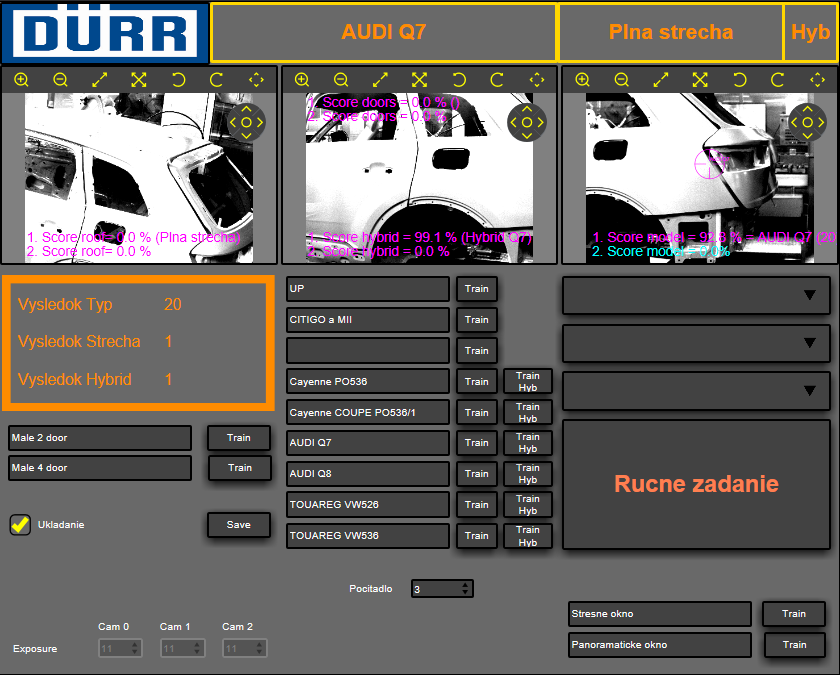Zoom out on the left camera view
Screen dimensions: 840x675
tap(61, 80)
